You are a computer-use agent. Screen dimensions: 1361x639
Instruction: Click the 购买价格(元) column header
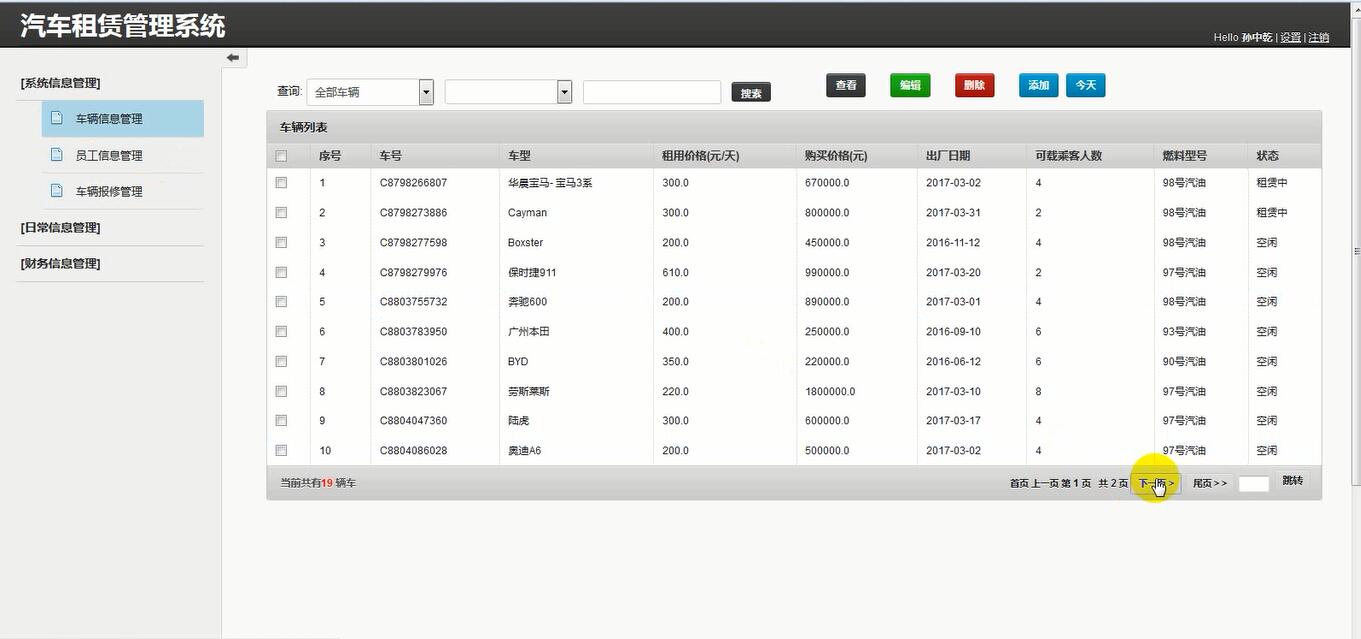pyautogui.click(x=835, y=156)
